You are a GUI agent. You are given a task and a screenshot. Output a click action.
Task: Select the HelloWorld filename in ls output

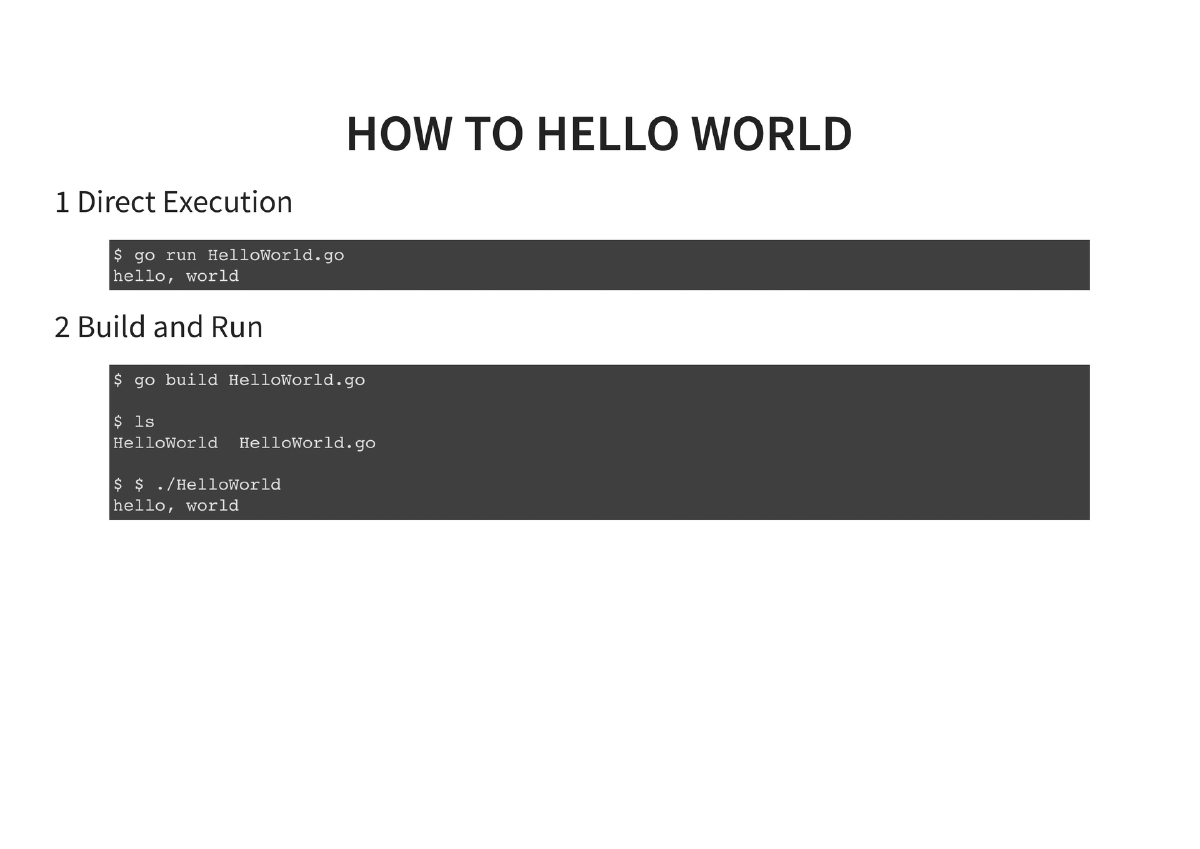click(165, 442)
